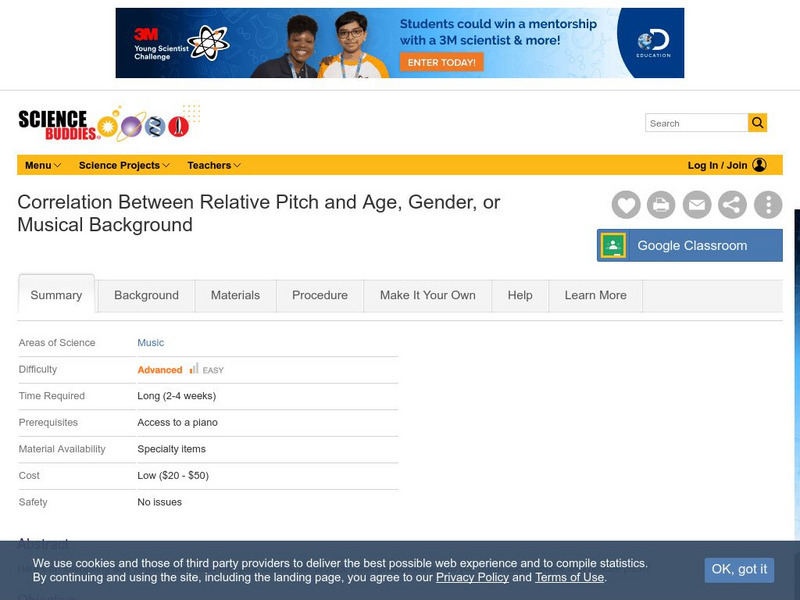Open more options via three-dot icon
The height and width of the screenshot is (600, 800).
point(766,204)
